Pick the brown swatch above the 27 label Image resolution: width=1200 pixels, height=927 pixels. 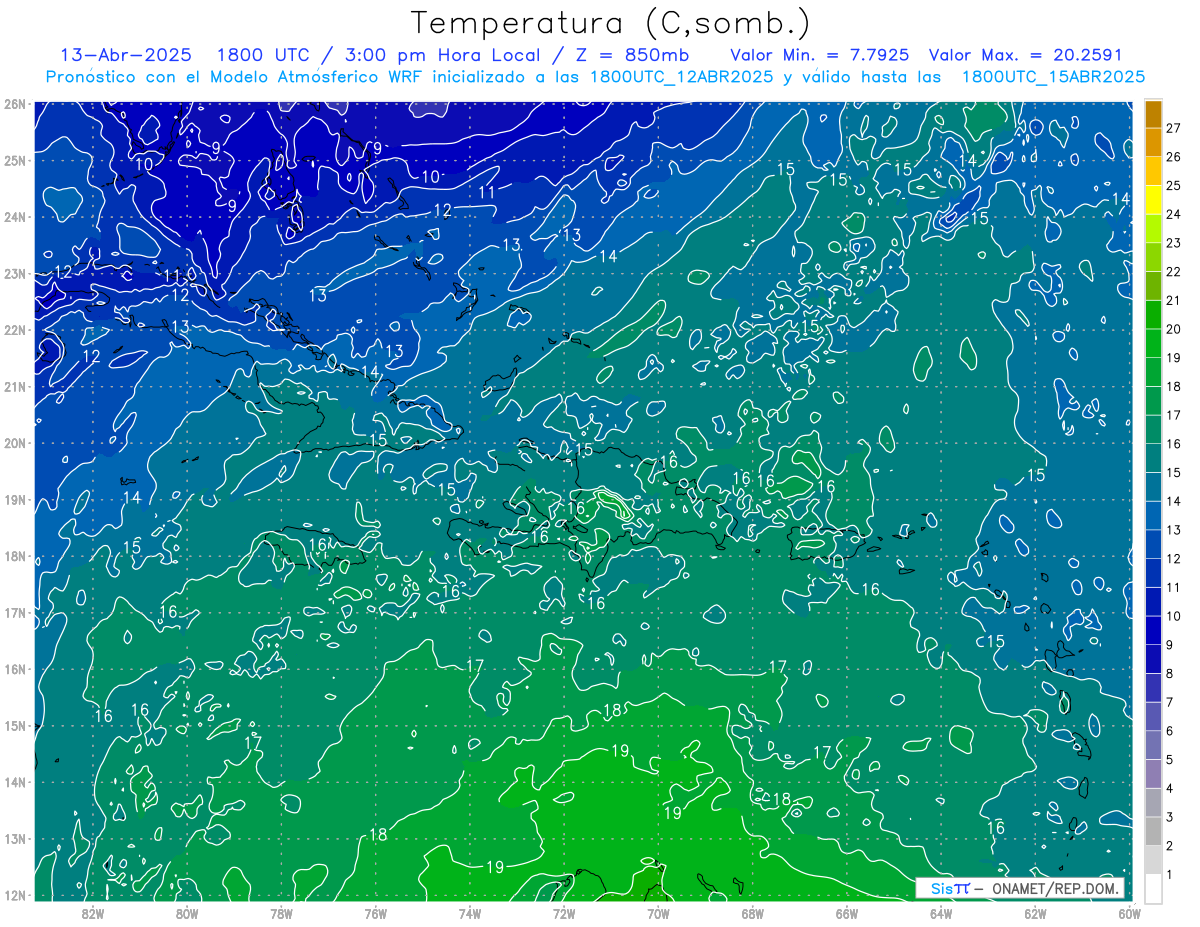click(x=1153, y=114)
